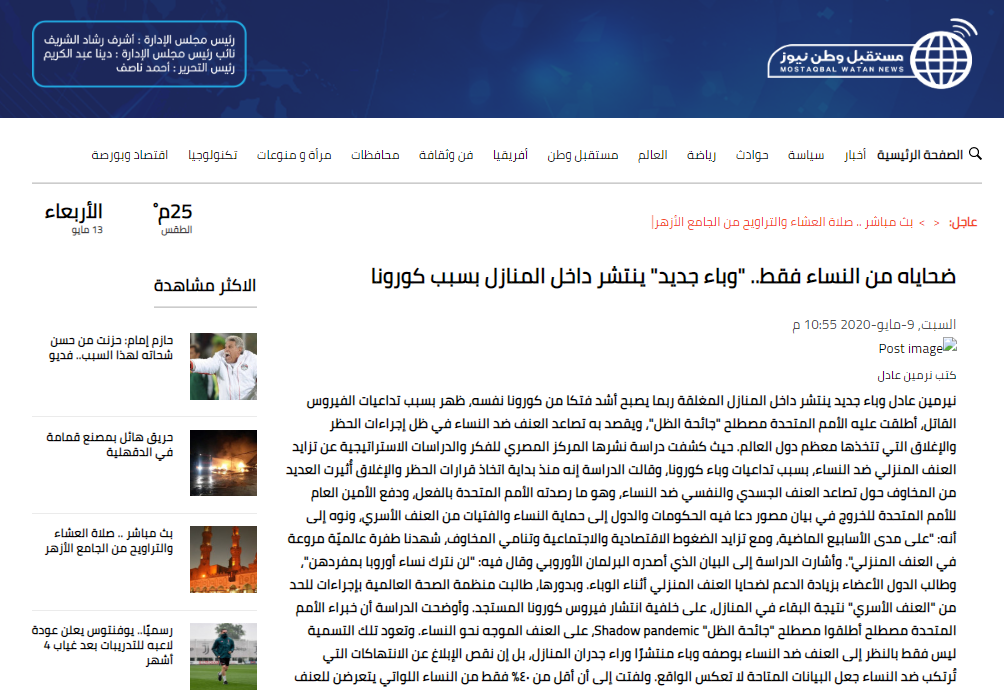1004x692 pixels.
Task: Open the Hazem Emam story thumbnail
Action: coord(223,366)
